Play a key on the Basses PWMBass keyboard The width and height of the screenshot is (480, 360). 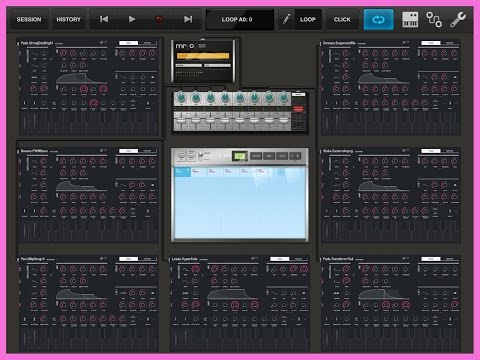click(90, 232)
